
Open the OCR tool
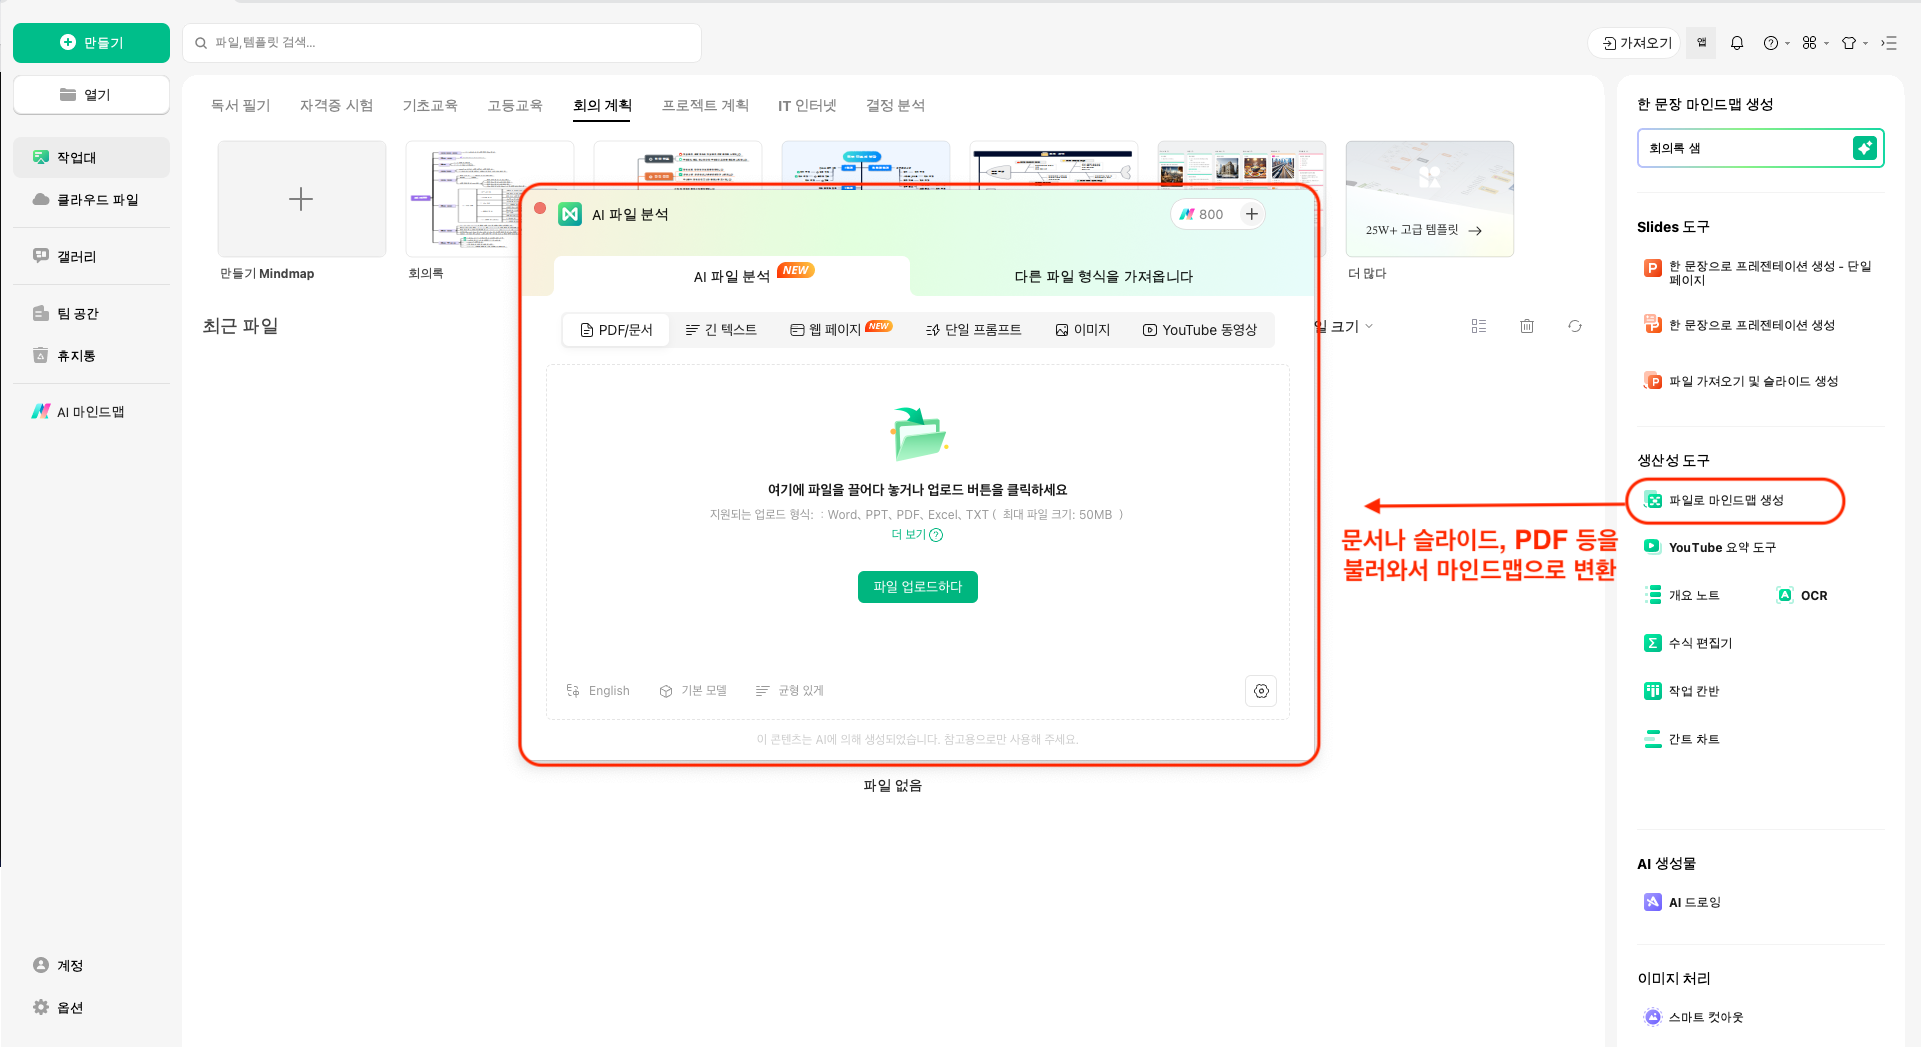[x=1812, y=595]
